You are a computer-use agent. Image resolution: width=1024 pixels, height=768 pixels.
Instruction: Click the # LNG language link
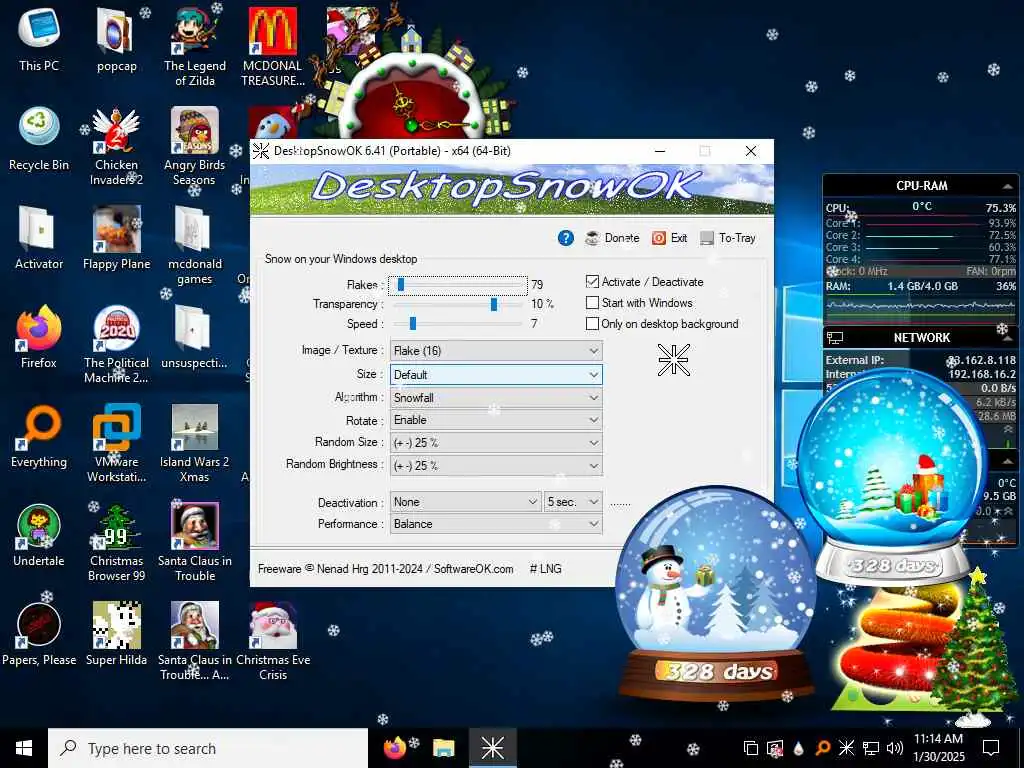(545, 569)
